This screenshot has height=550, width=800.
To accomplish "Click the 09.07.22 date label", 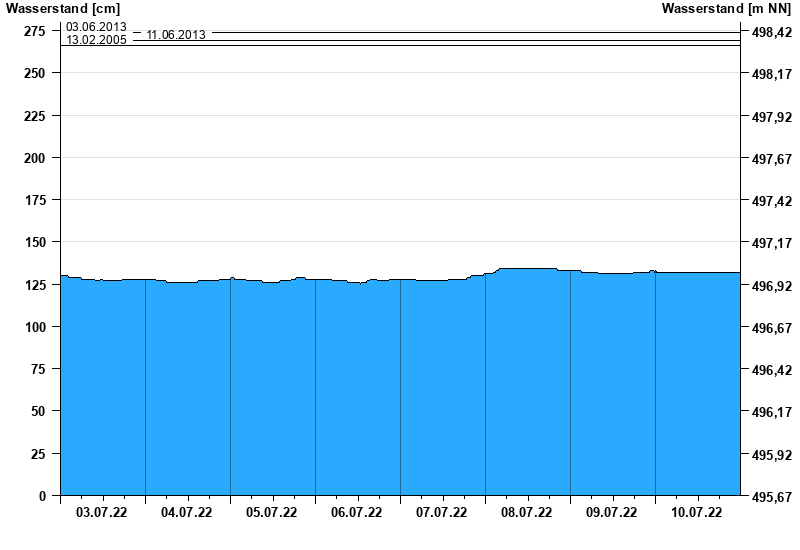I will [612, 513].
